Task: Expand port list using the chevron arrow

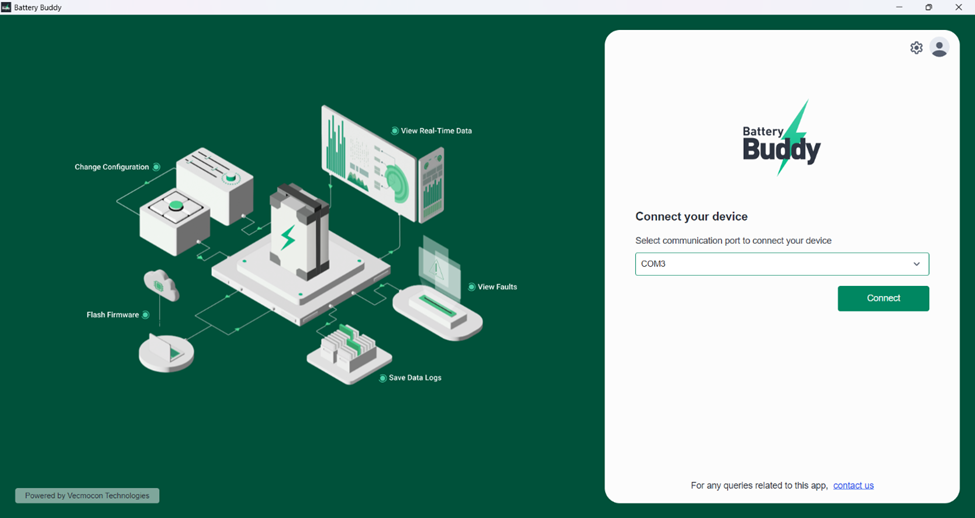Action: click(x=916, y=264)
